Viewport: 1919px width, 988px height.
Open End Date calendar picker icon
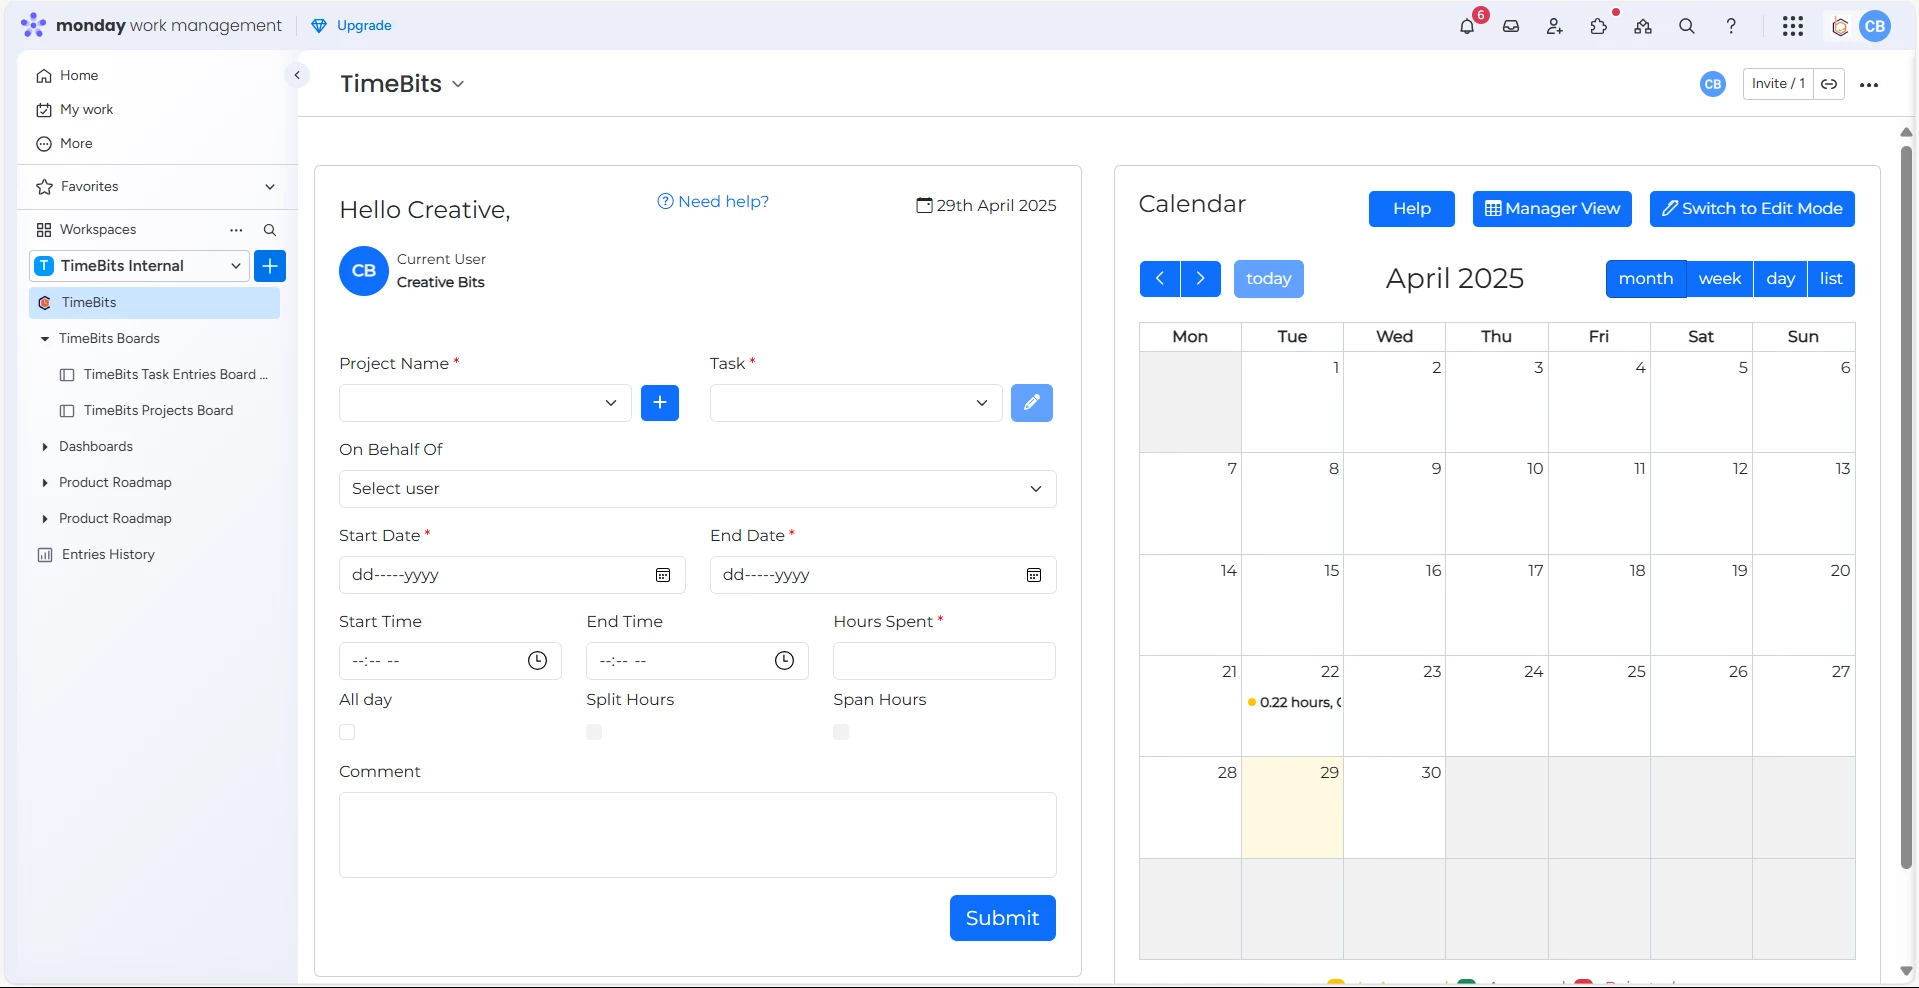pos(1034,575)
